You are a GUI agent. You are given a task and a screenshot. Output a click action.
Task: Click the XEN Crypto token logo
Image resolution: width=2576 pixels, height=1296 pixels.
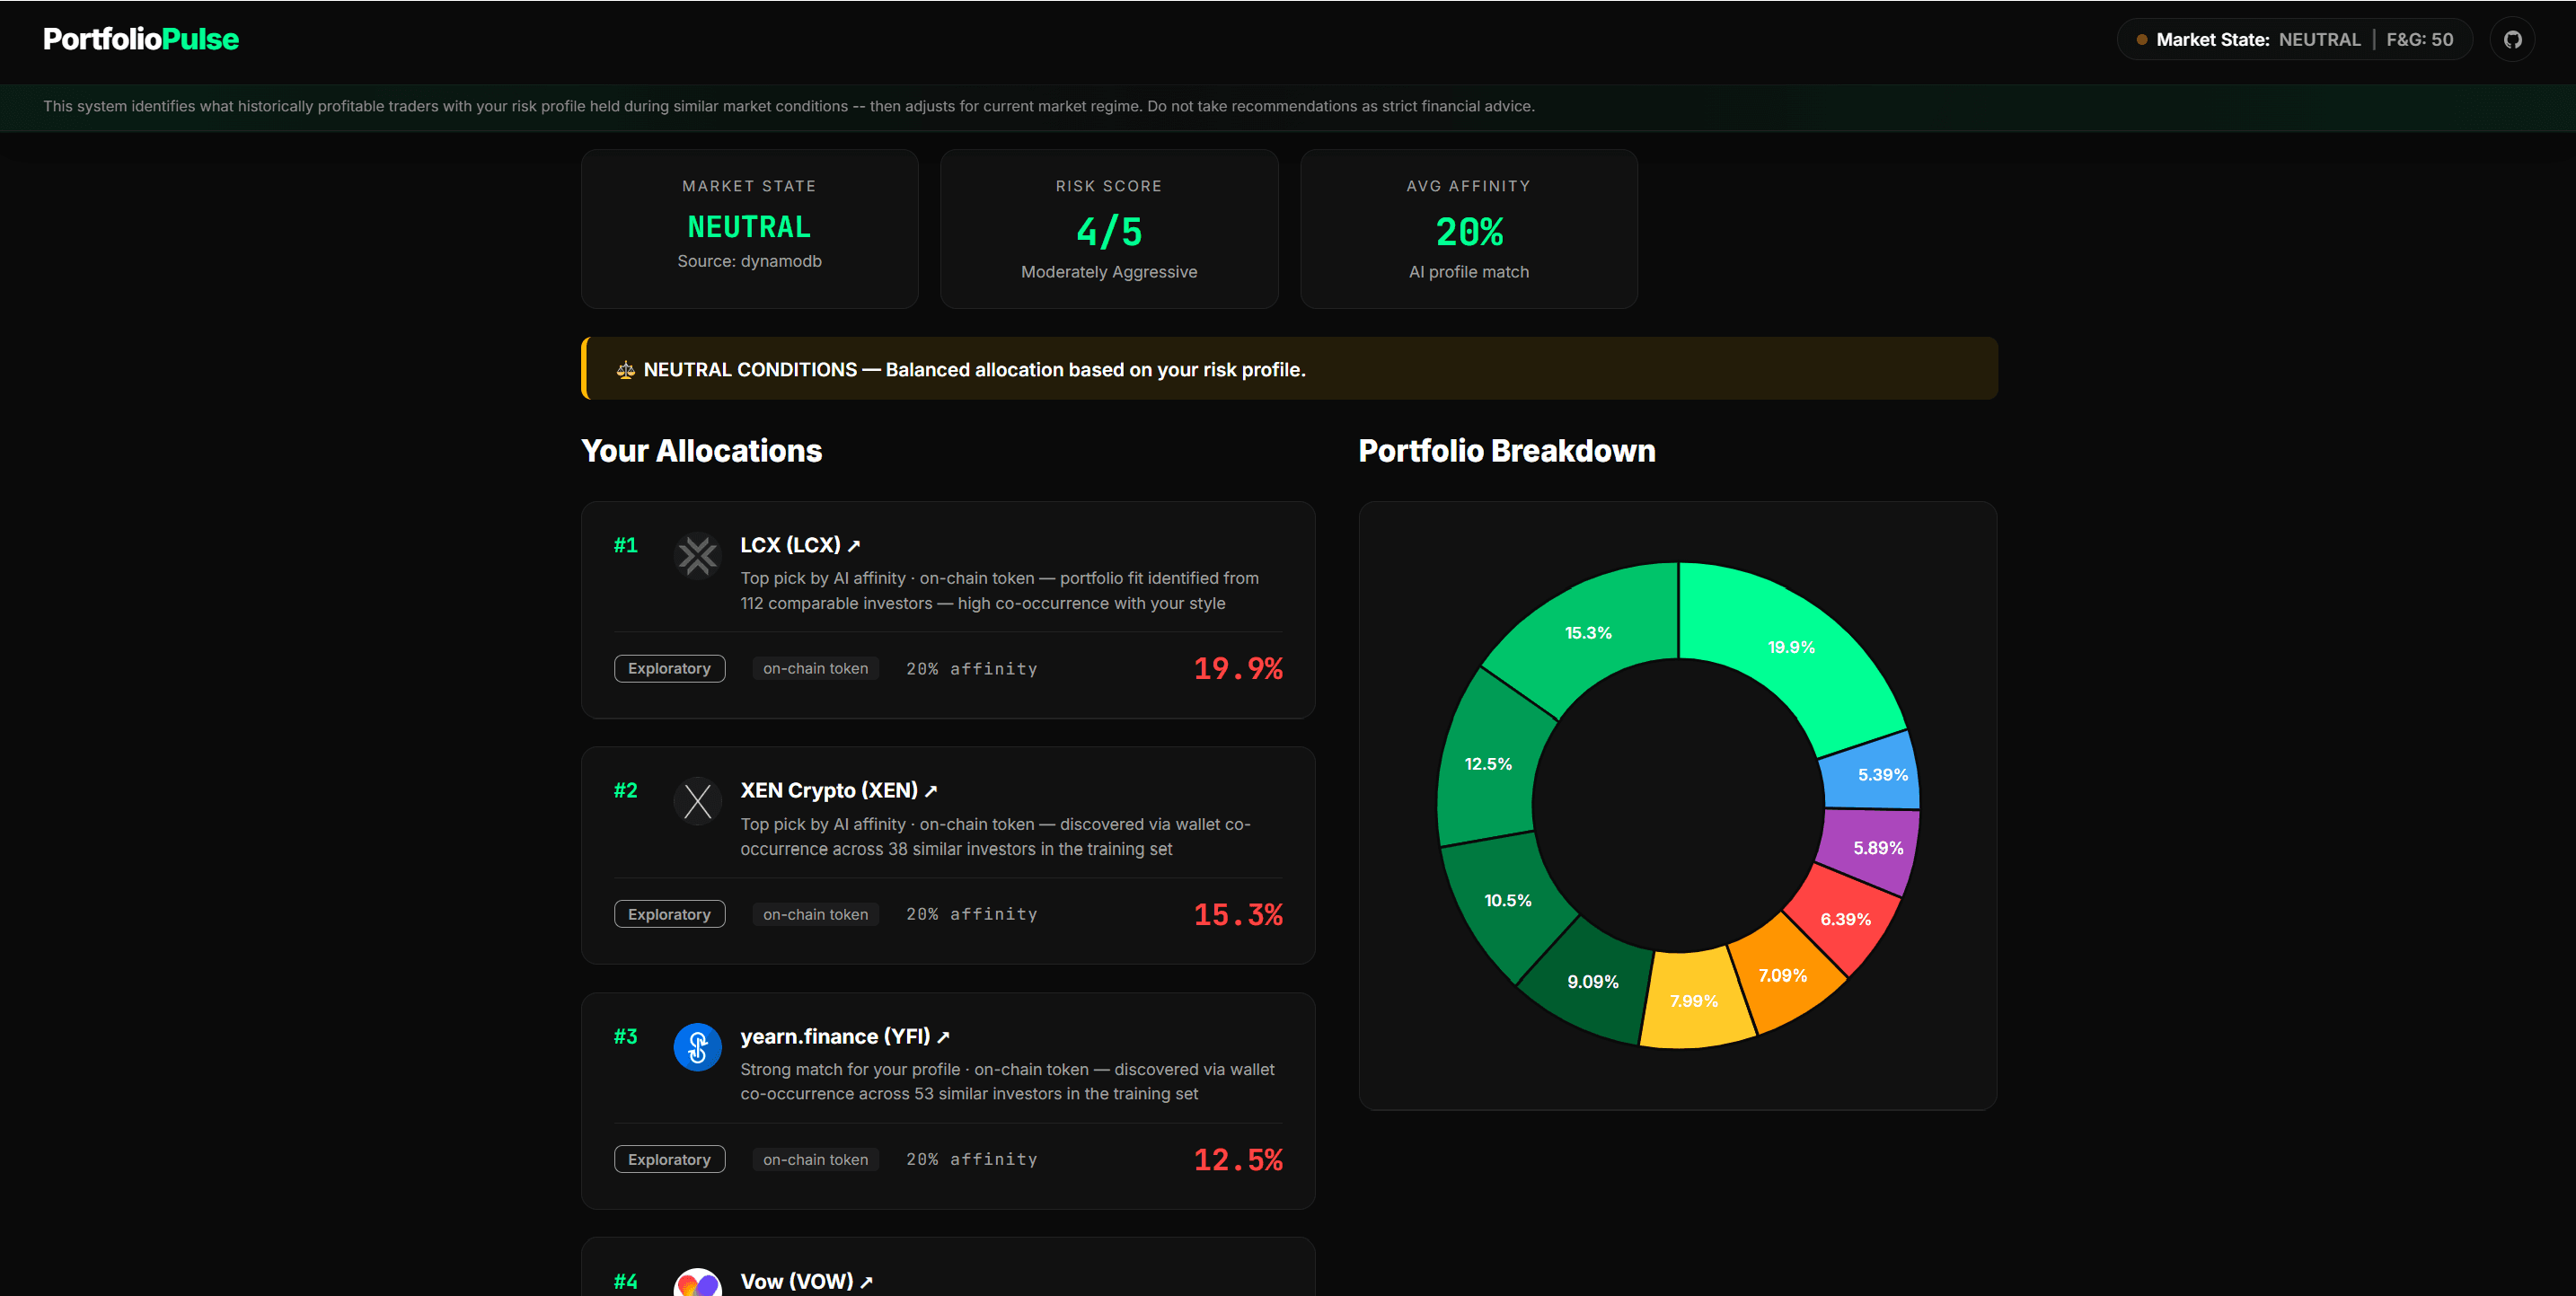point(698,801)
